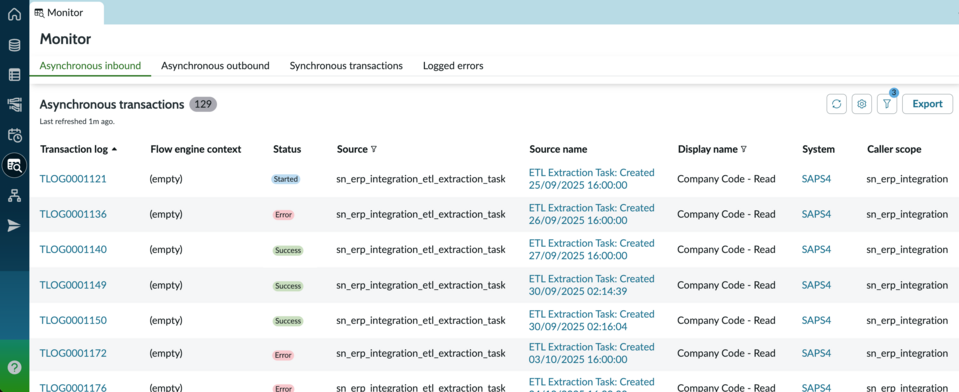Open the hierarchy diagram sidebar icon

(x=14, y=196)
